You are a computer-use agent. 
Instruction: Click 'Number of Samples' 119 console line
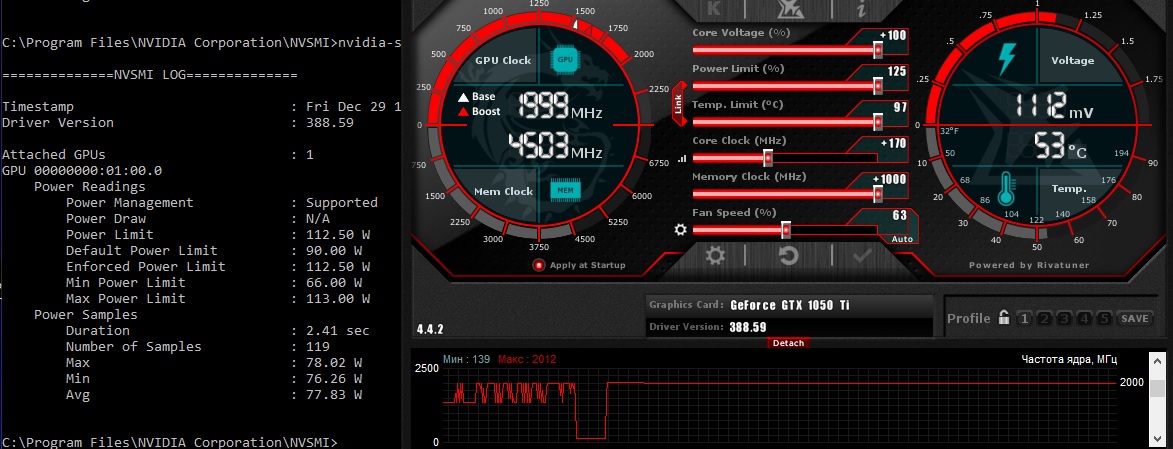point(197,346)
